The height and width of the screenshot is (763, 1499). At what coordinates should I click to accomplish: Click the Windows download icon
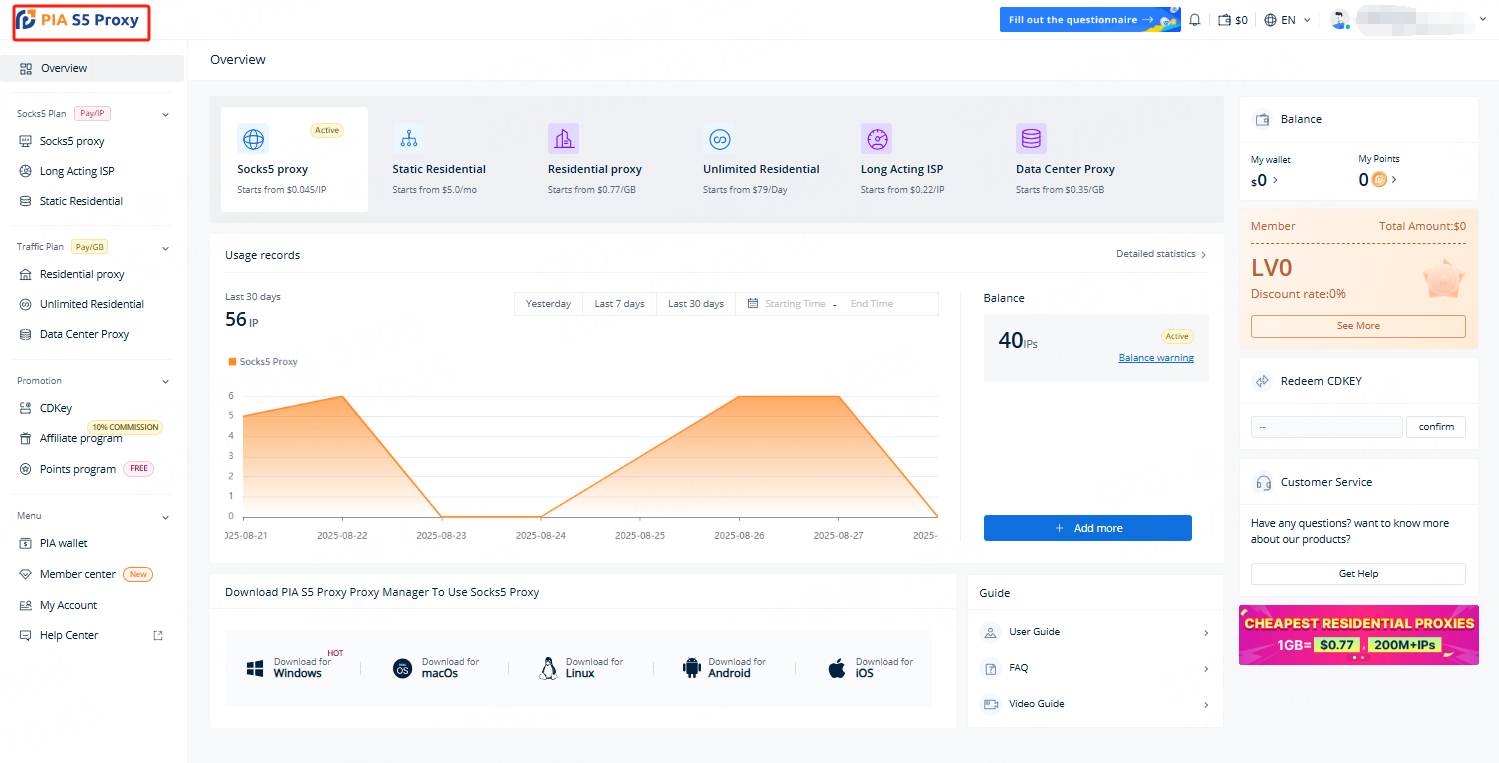coord(255,668)
